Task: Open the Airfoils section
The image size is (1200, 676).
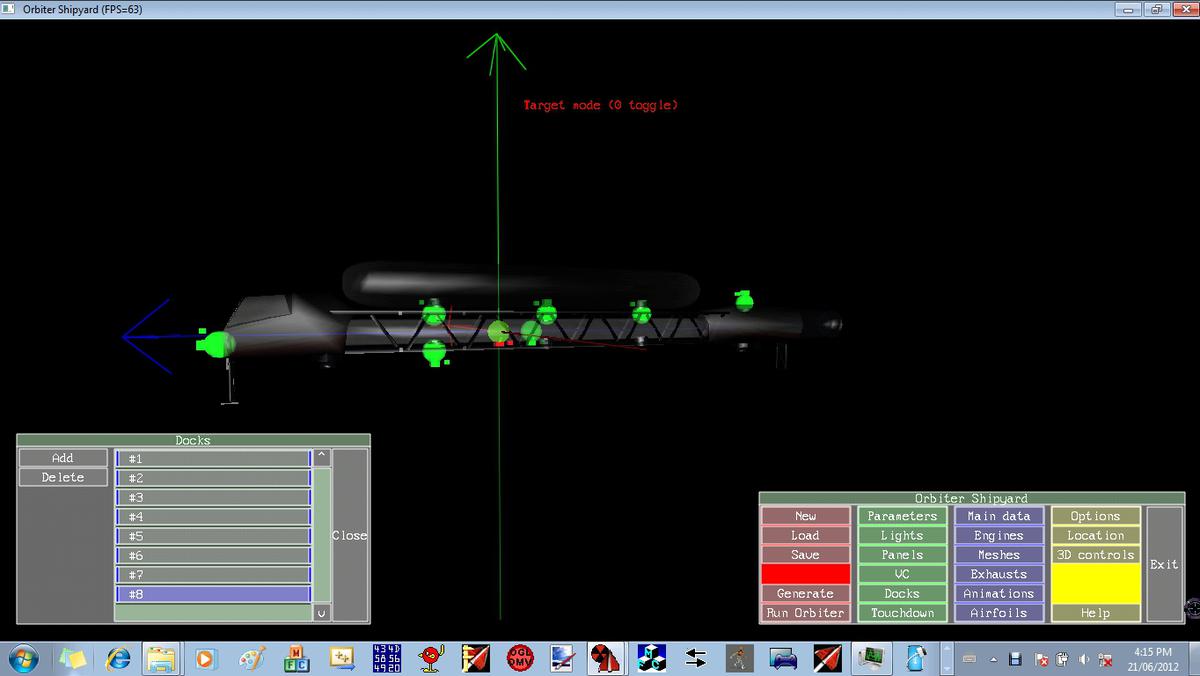Action: coord(999,613)
